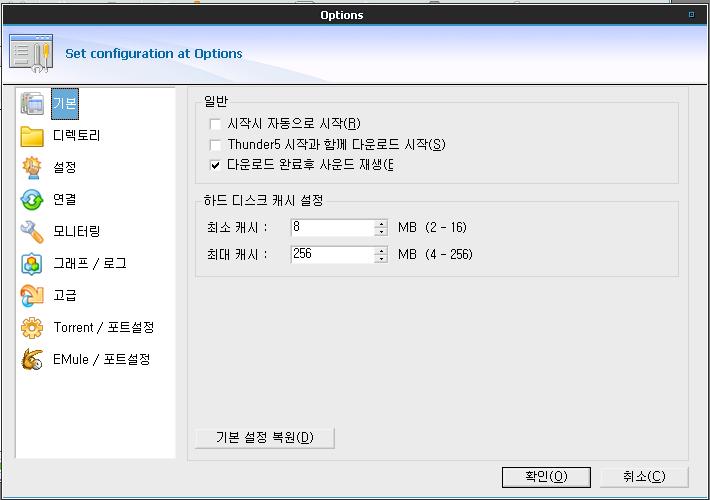Click the EMule / 포트설정 mule icon
This screenshot has width=710, height=500.
pyautogui.click(x=32, y=360)
